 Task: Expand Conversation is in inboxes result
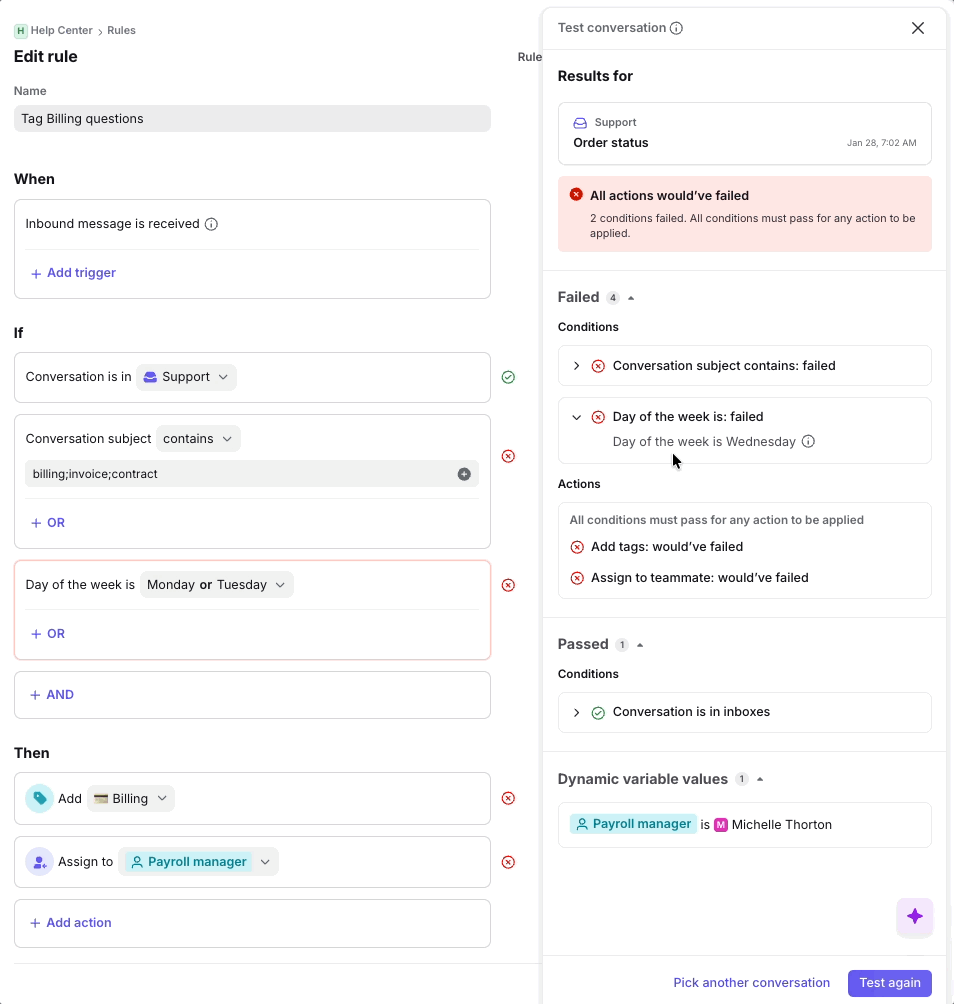(x=576, y=712)
